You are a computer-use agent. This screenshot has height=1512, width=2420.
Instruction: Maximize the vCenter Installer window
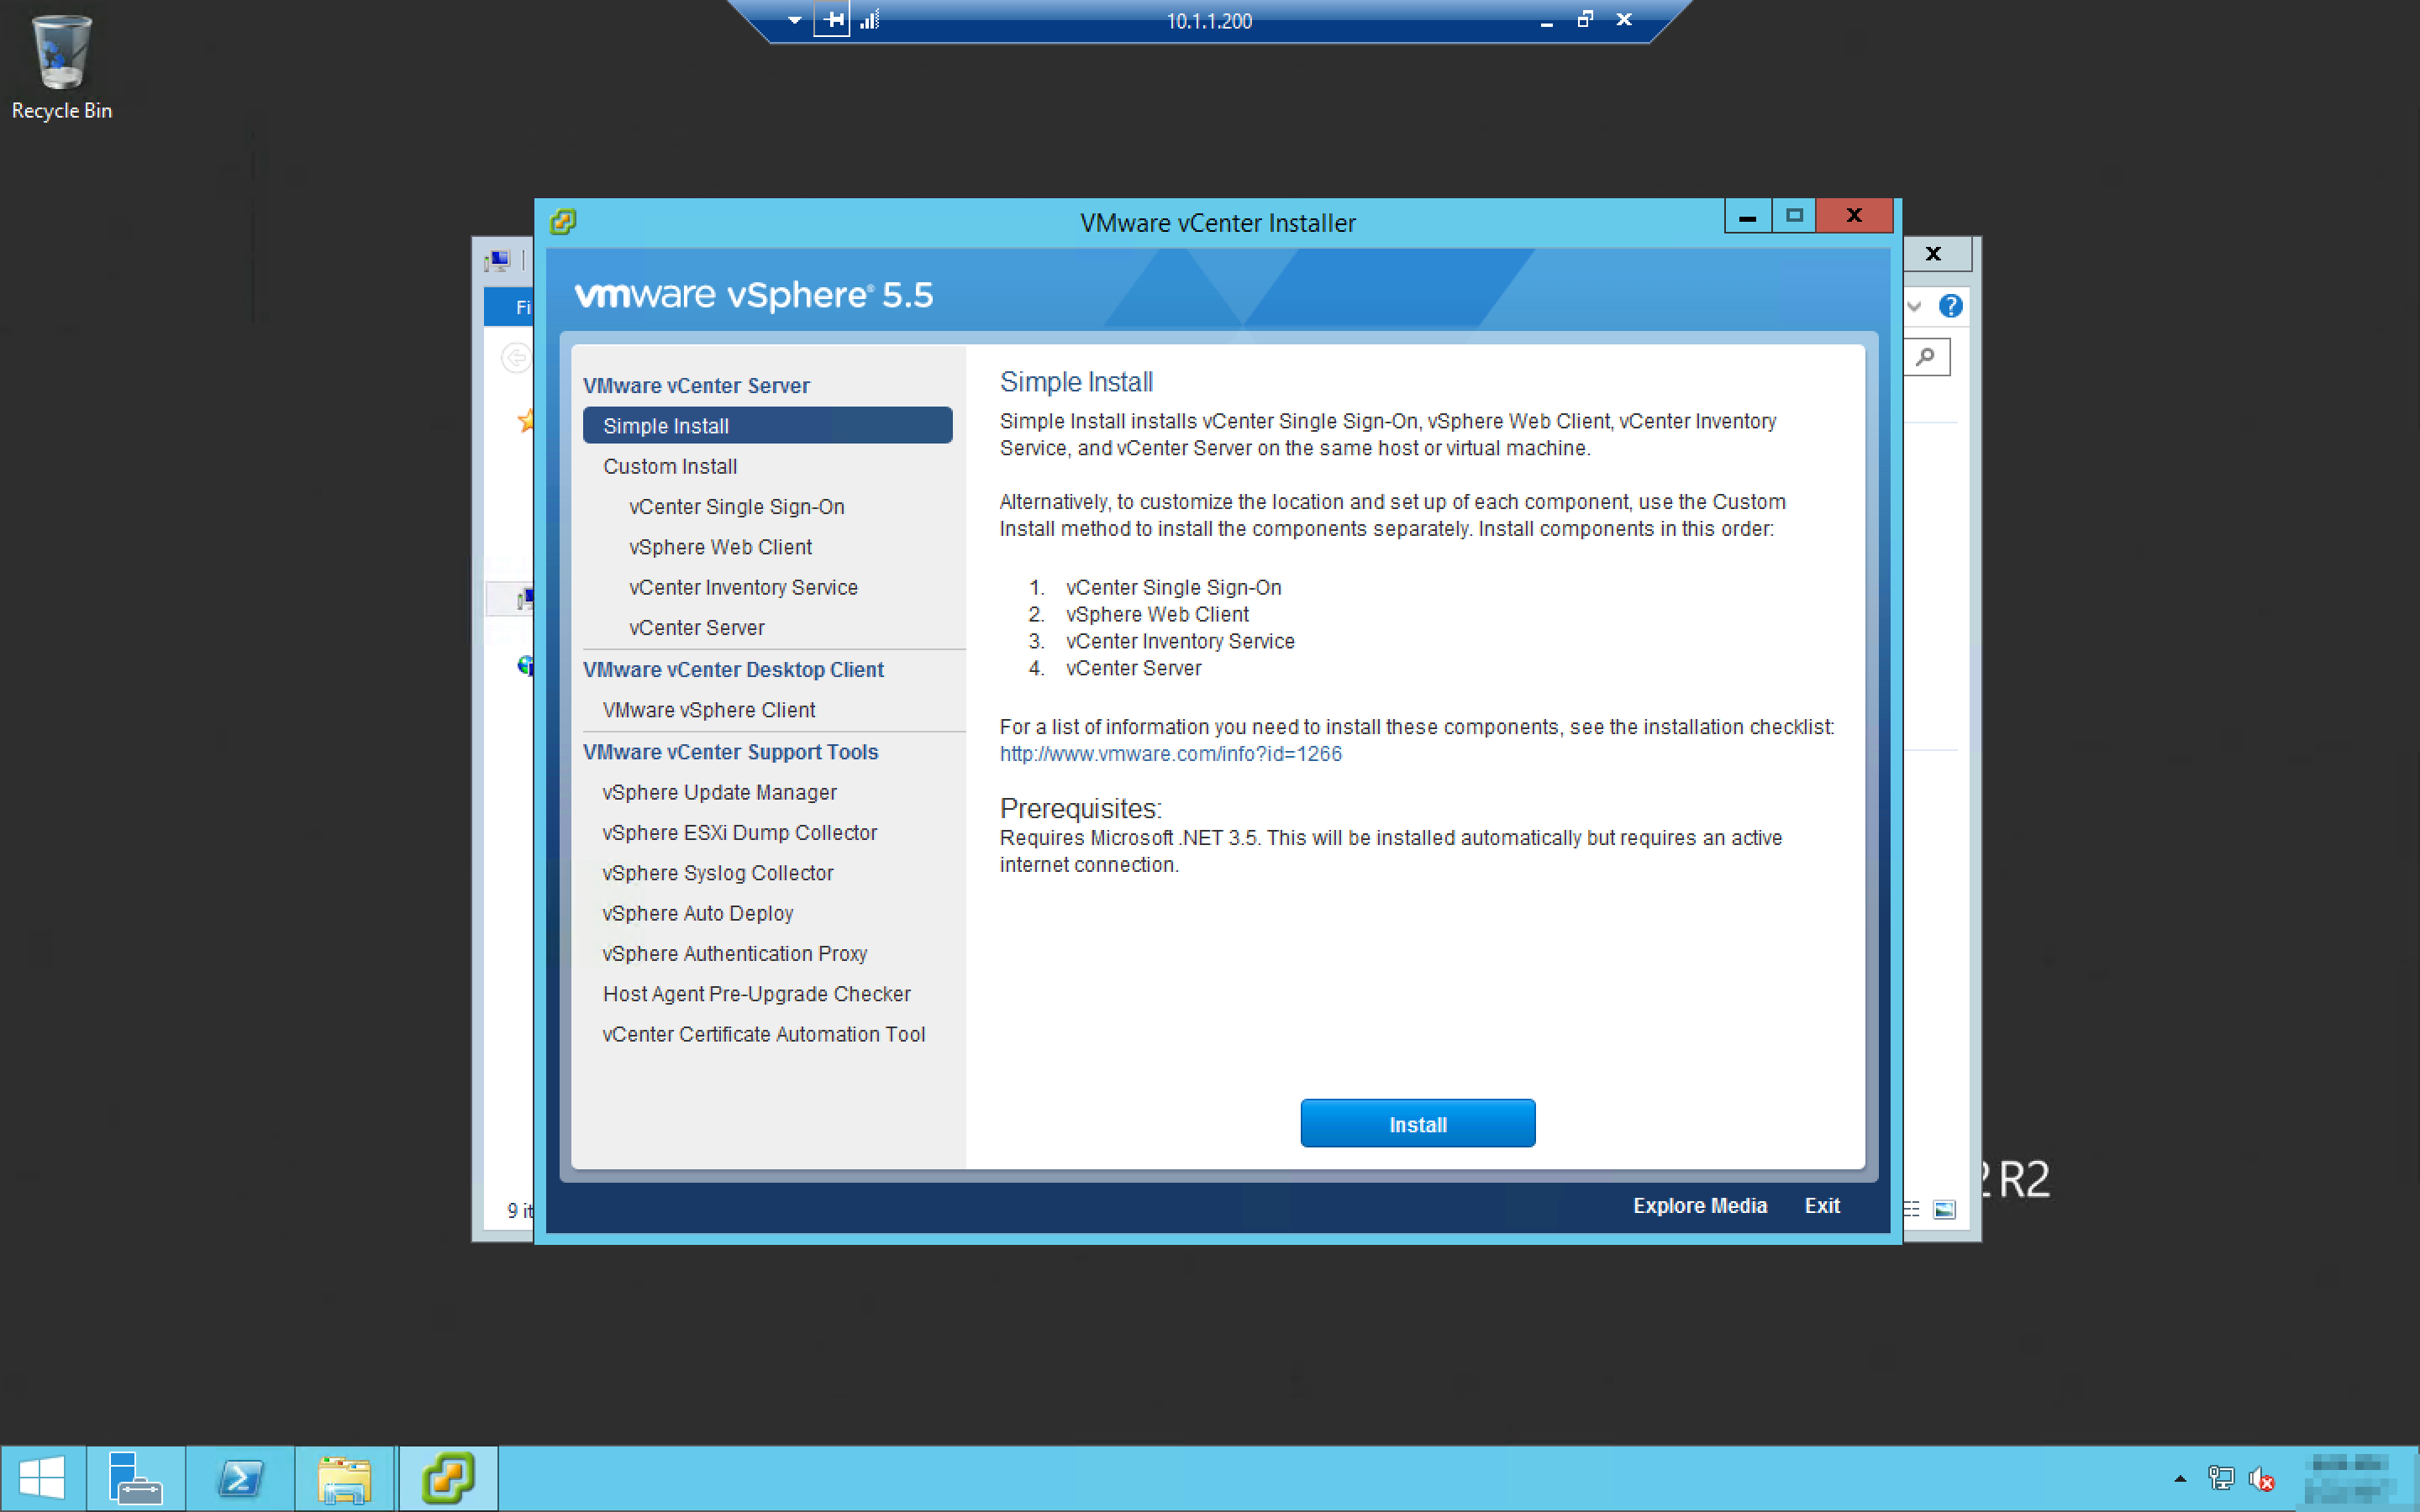point(1794,215)
